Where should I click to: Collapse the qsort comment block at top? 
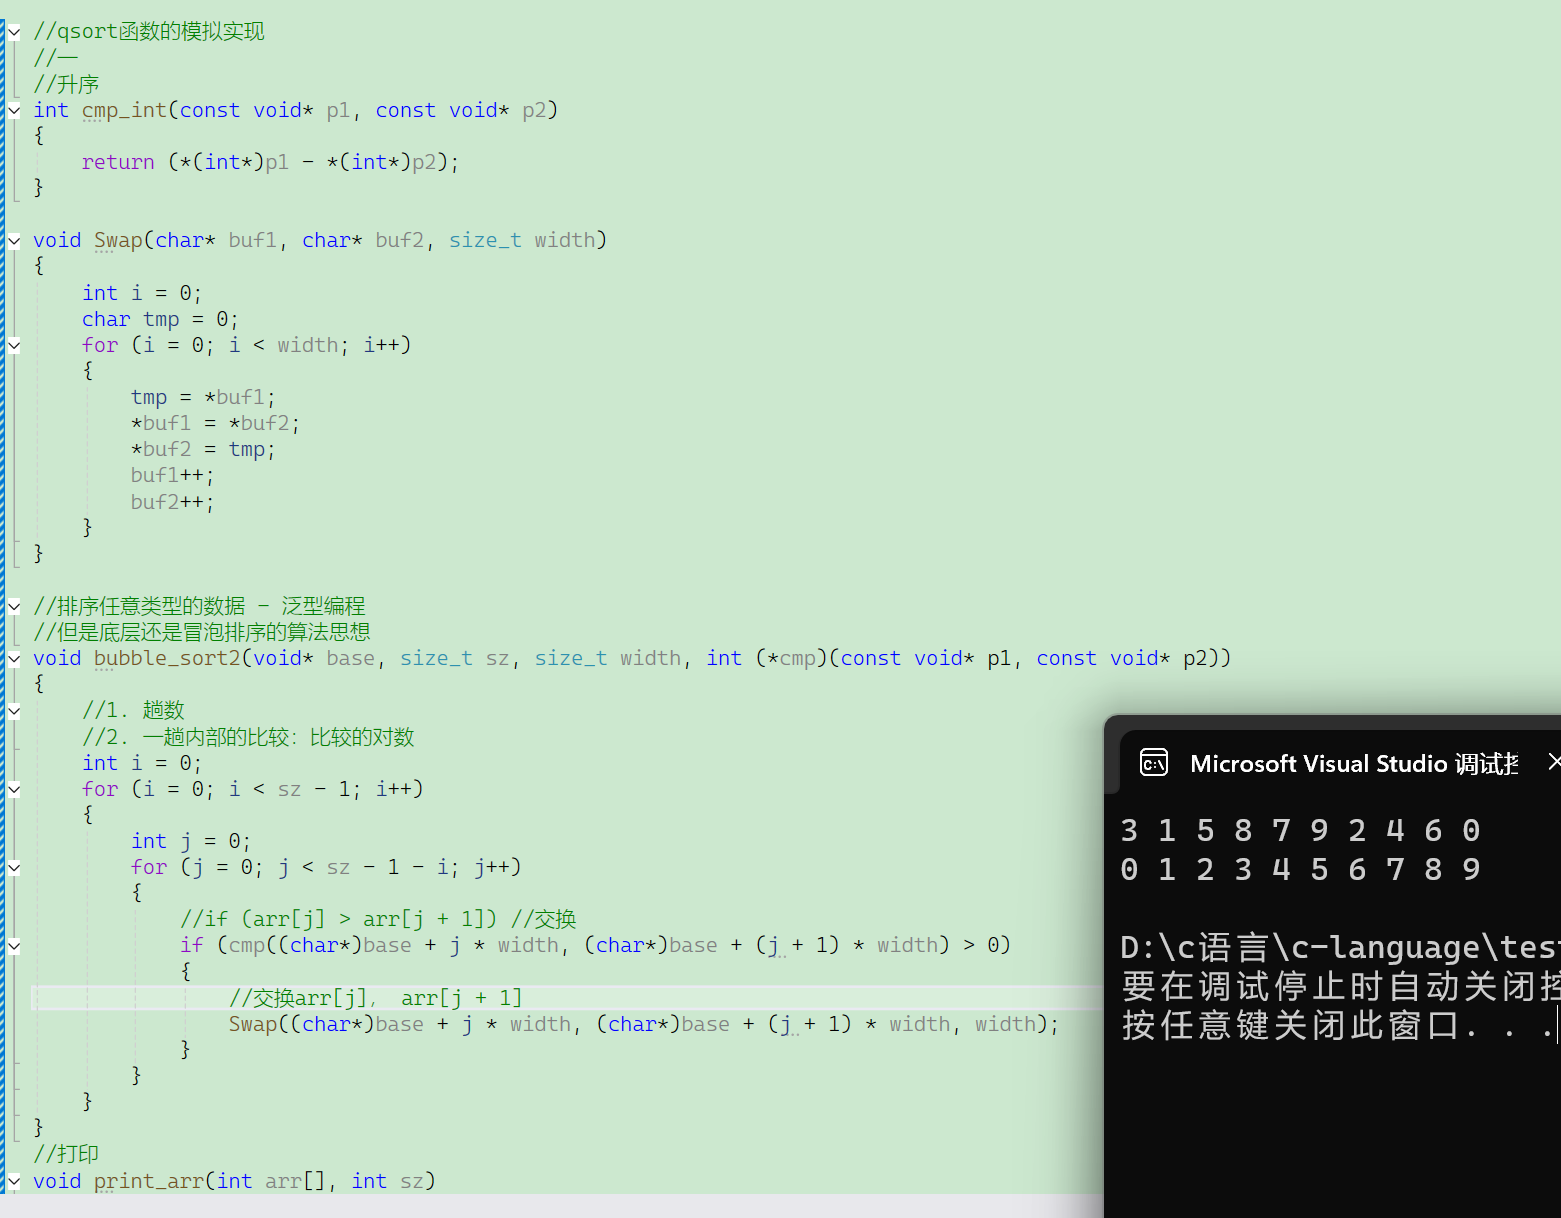click(x=14, y=32)
